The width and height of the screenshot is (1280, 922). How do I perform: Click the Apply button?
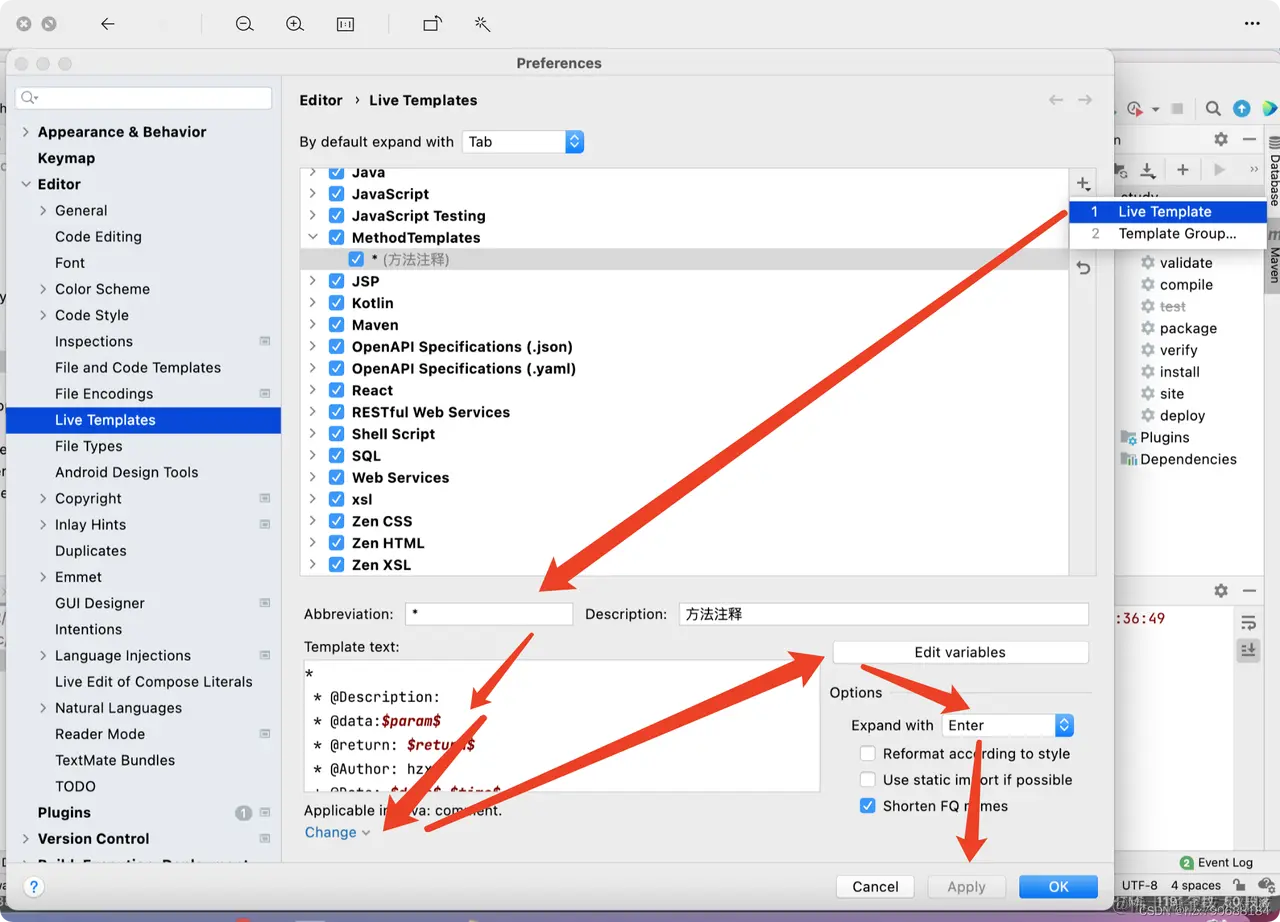pos(966,887)
